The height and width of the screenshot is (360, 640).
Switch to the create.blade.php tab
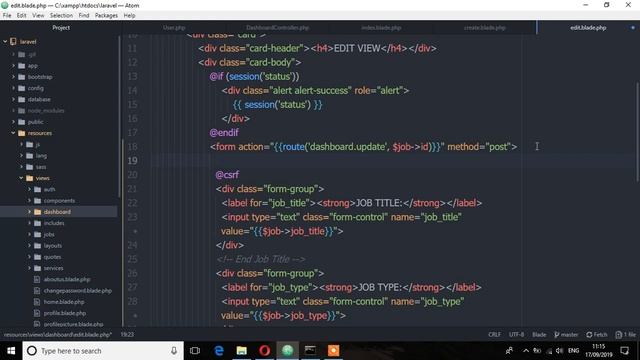tap(485, 28)
